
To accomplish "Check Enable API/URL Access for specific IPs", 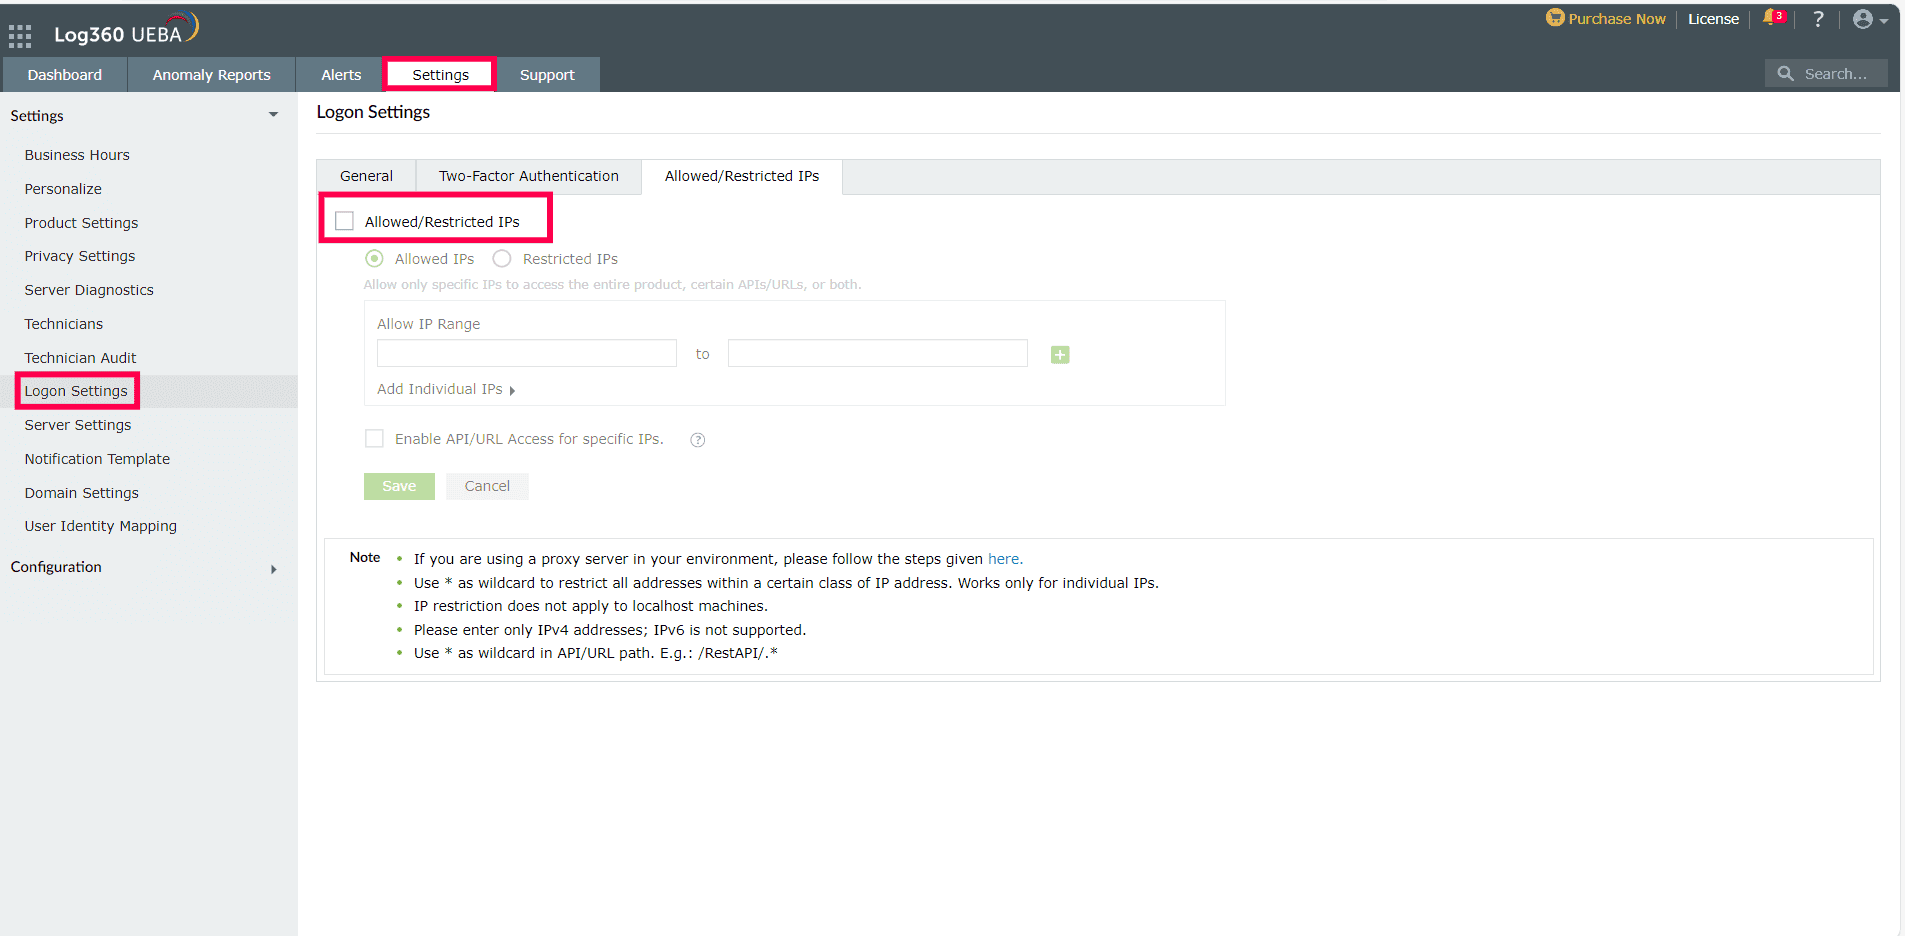I will (x=374, y=438).
